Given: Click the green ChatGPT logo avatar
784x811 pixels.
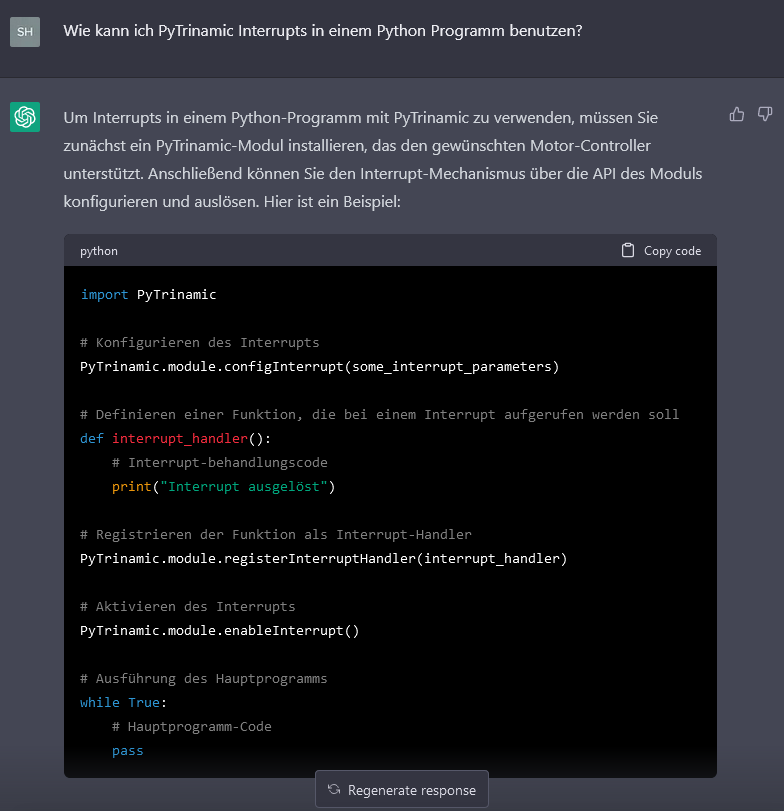Looking at the screenshot, I should (x=25, y=117).
